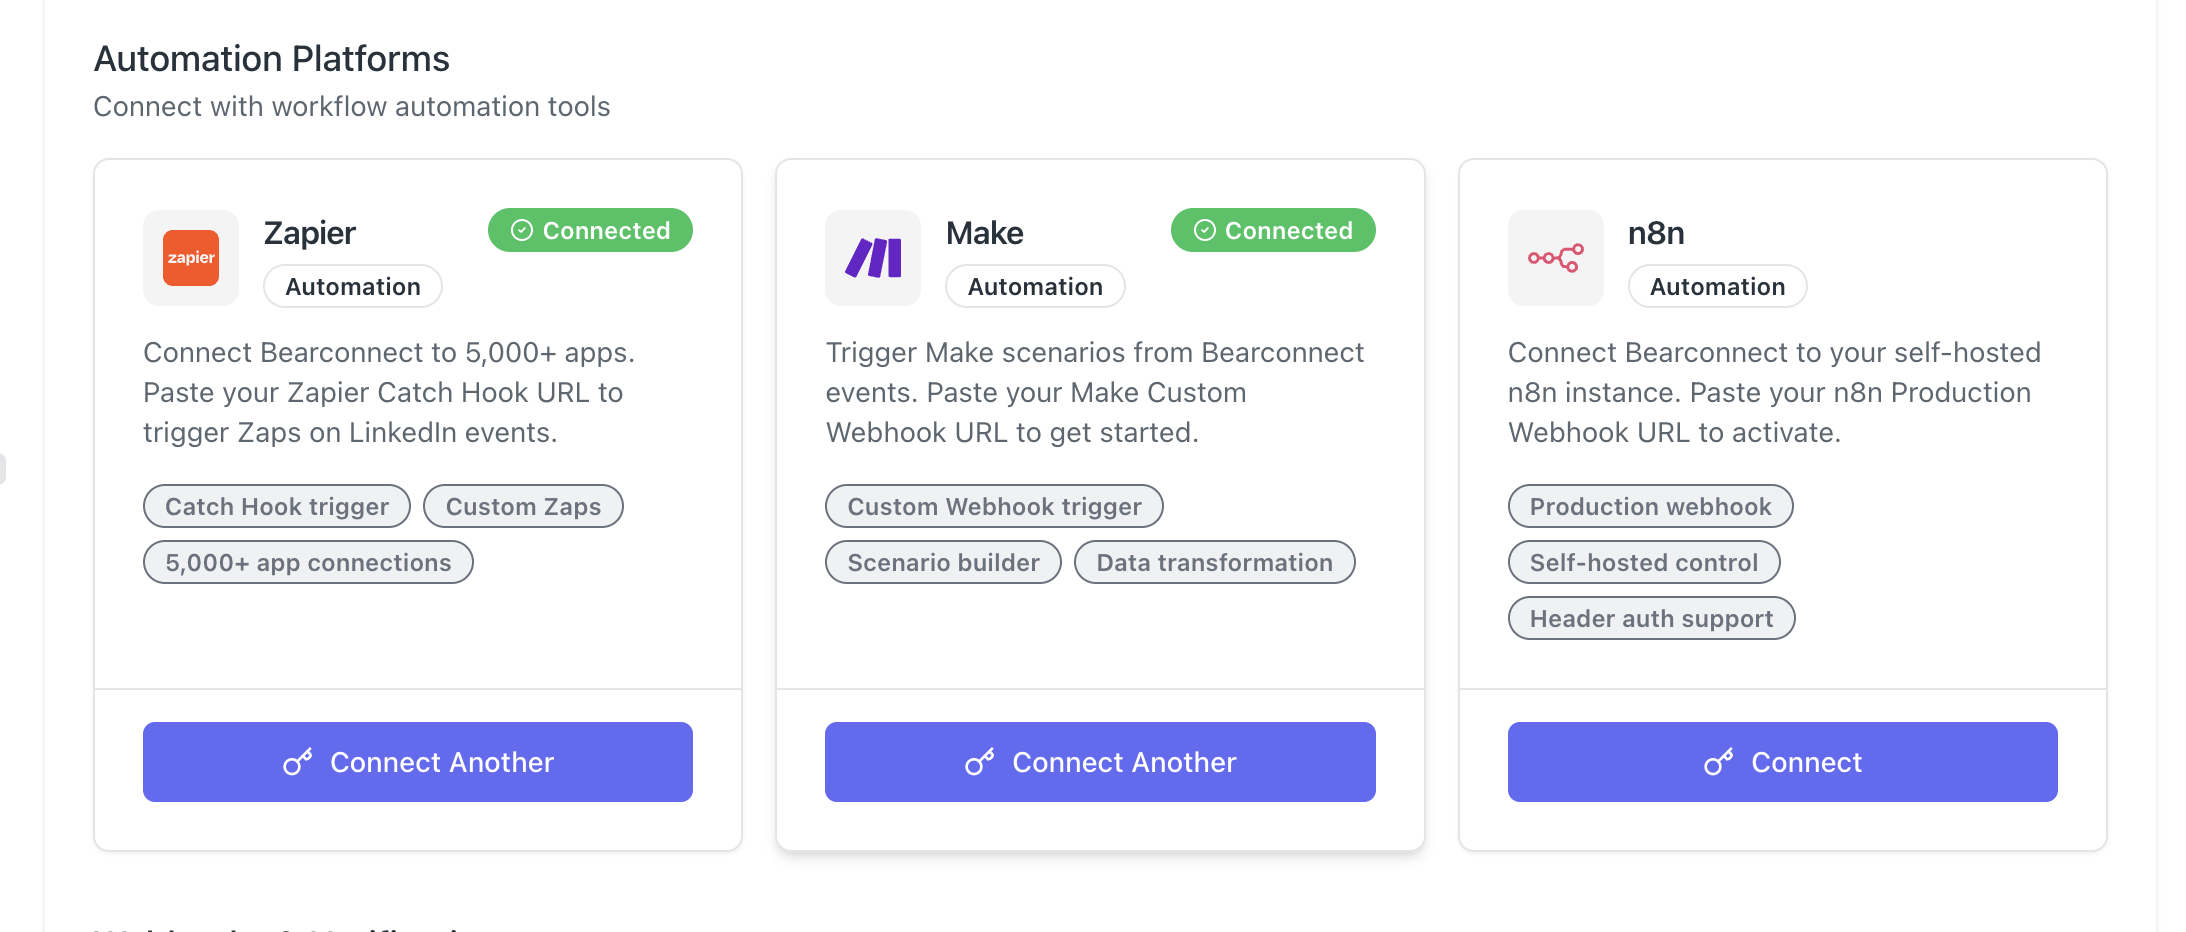The image size is (2186, 932).
Task: Select the Custom Zaps tag
Action: tap(523, 507)
